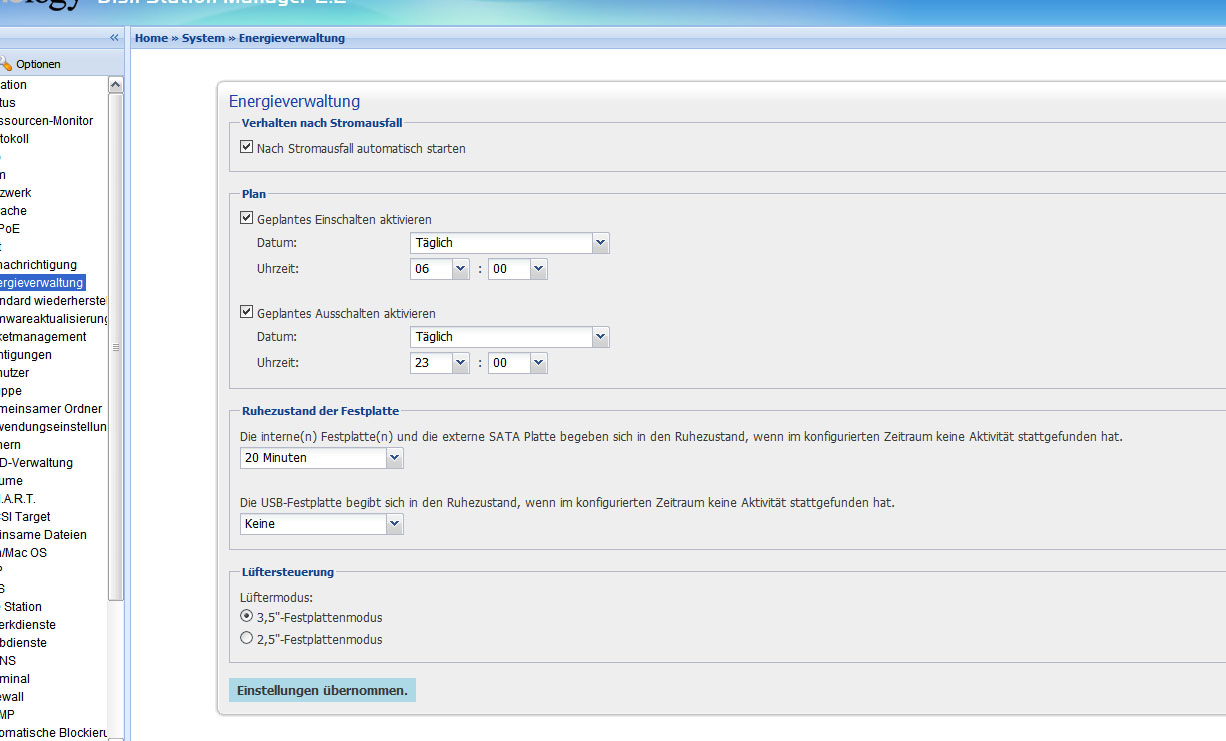Image resolution: width=1226 pixels, height=741 pixels.
Task: Click the Optionen wrench icon
Action: tap(6, 64)
